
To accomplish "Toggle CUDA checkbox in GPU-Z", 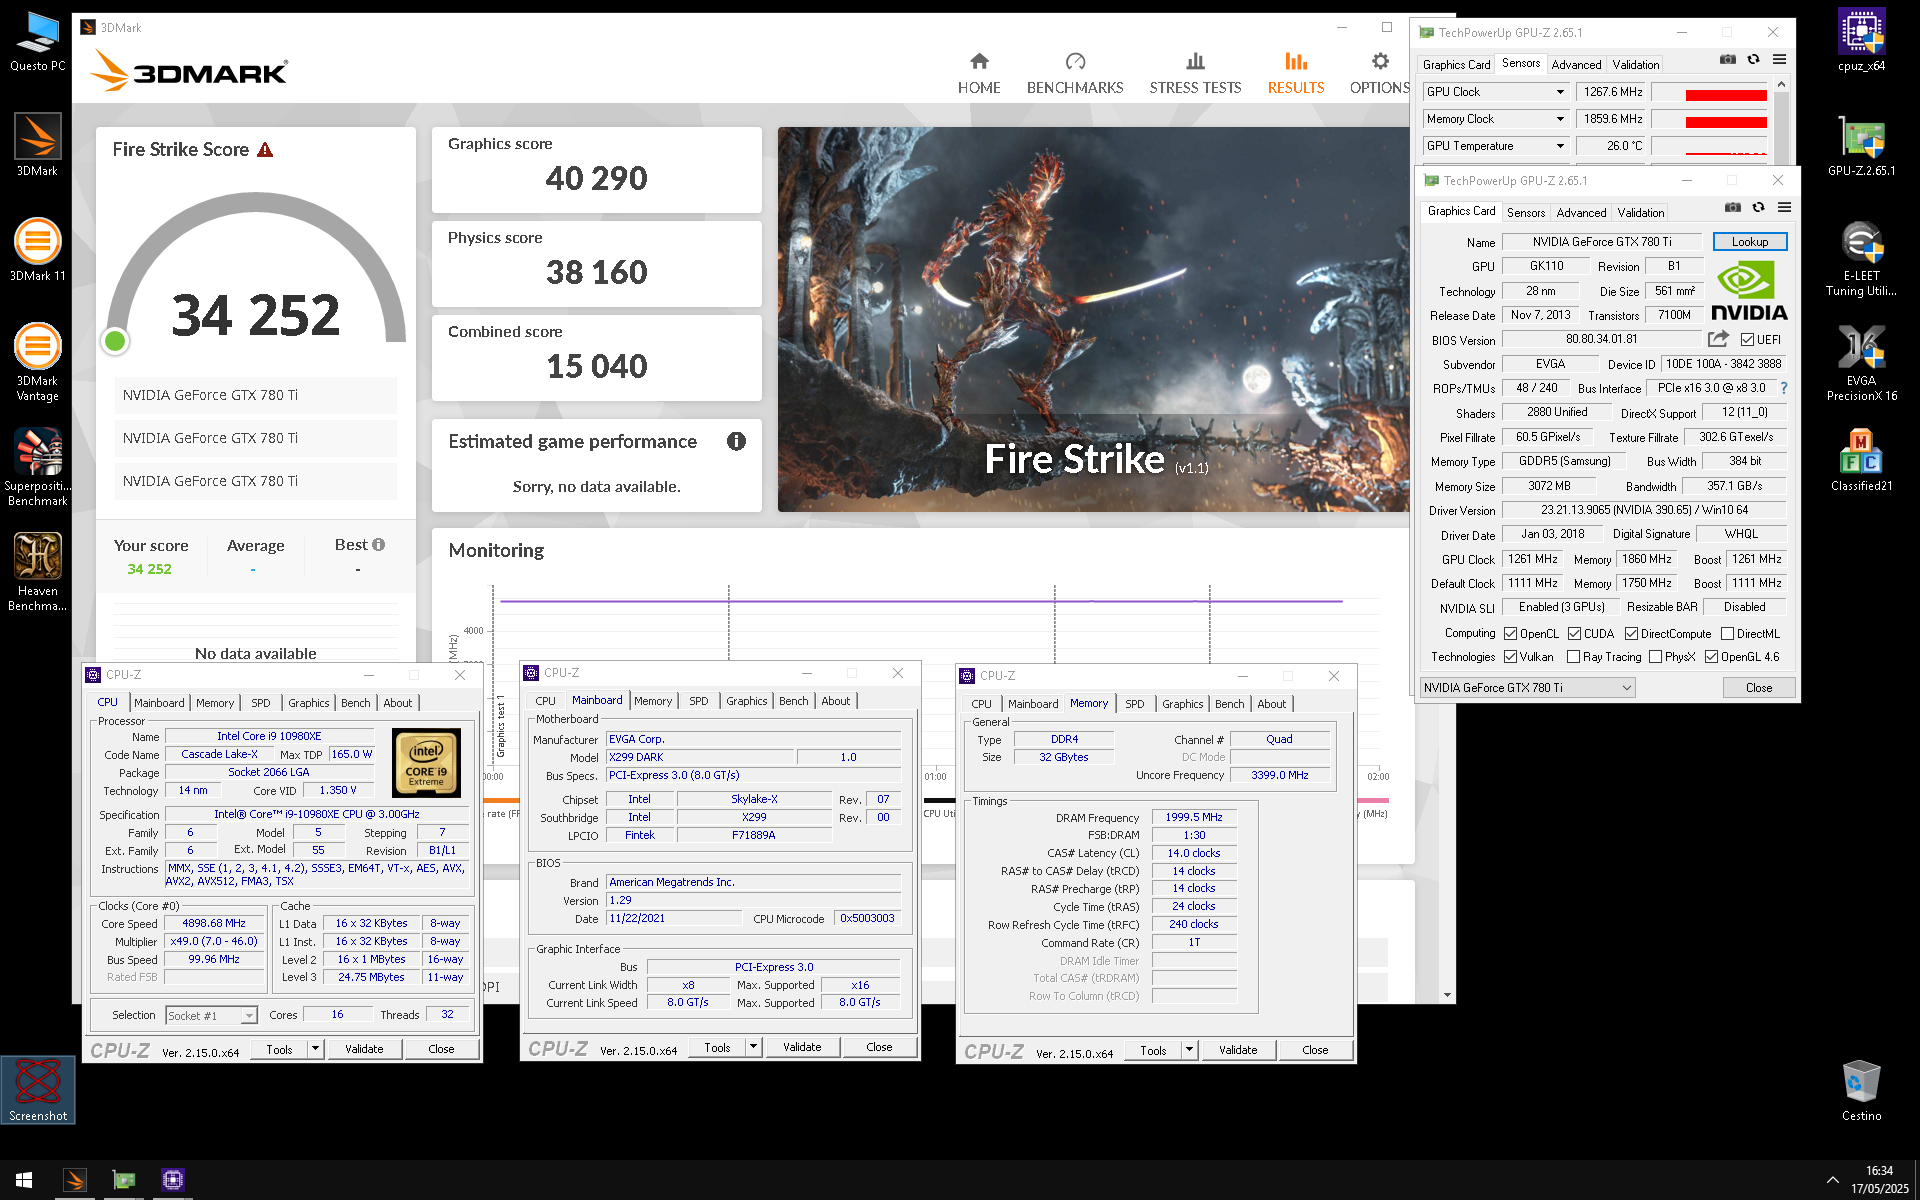I will pyautogui.click(x=1574, y=634).
